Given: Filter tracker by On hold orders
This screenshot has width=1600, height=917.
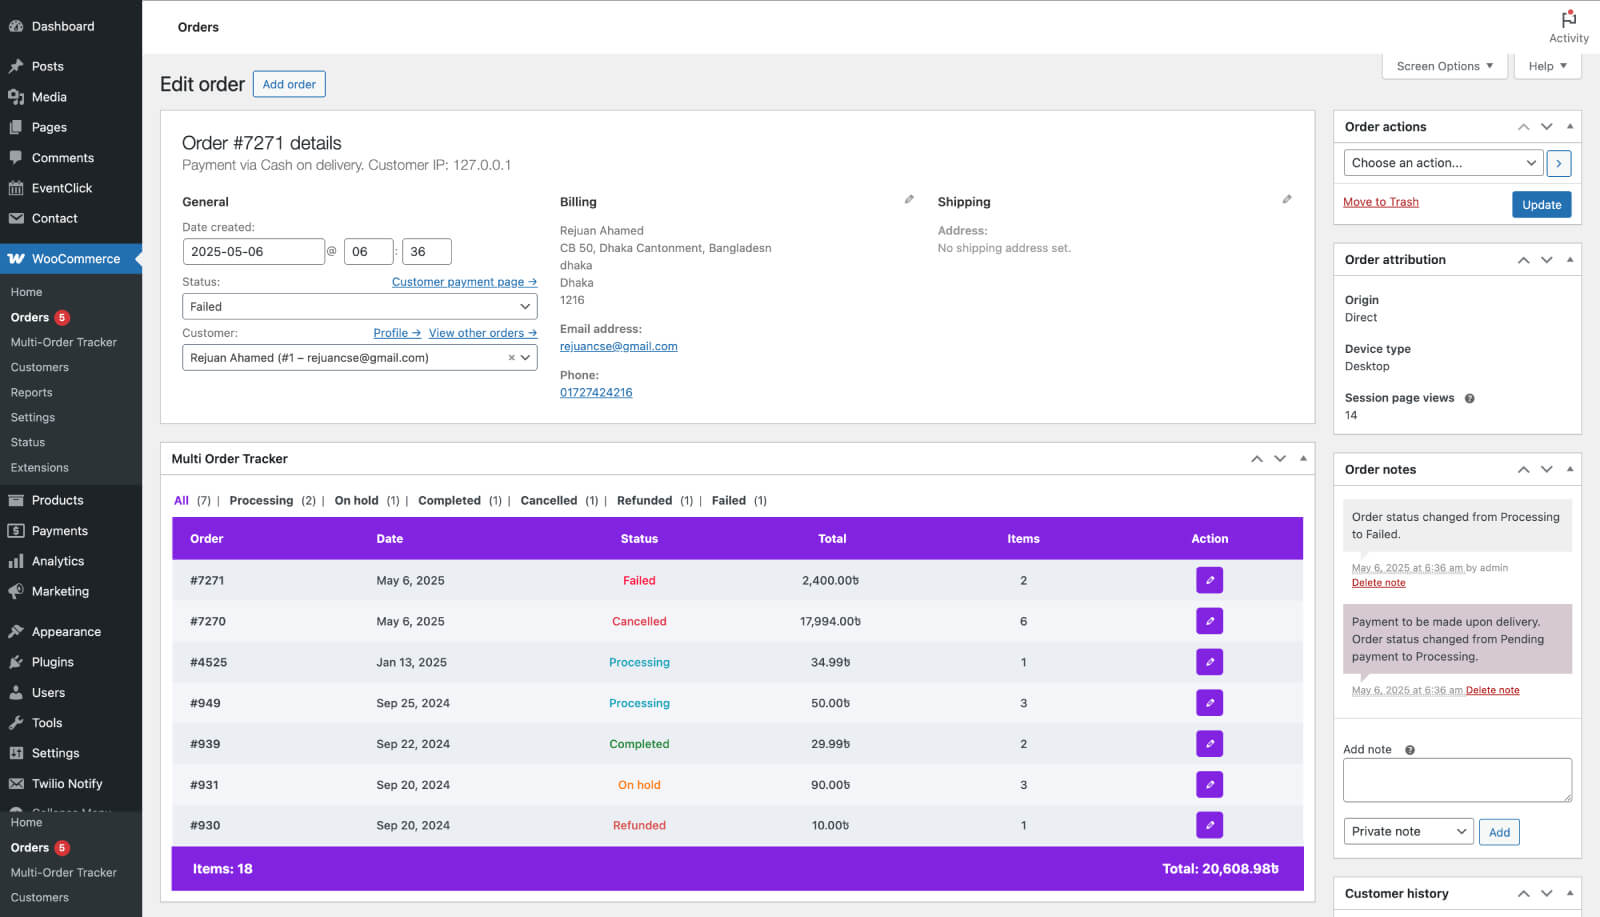Looking at the screenshot, I should point(356,501).
